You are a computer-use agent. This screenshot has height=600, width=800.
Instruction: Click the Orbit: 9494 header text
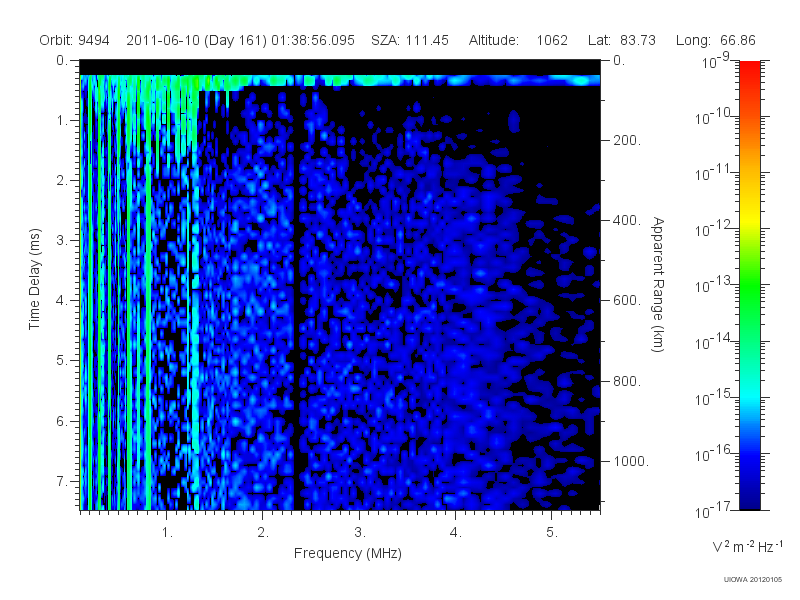[74, 40]
